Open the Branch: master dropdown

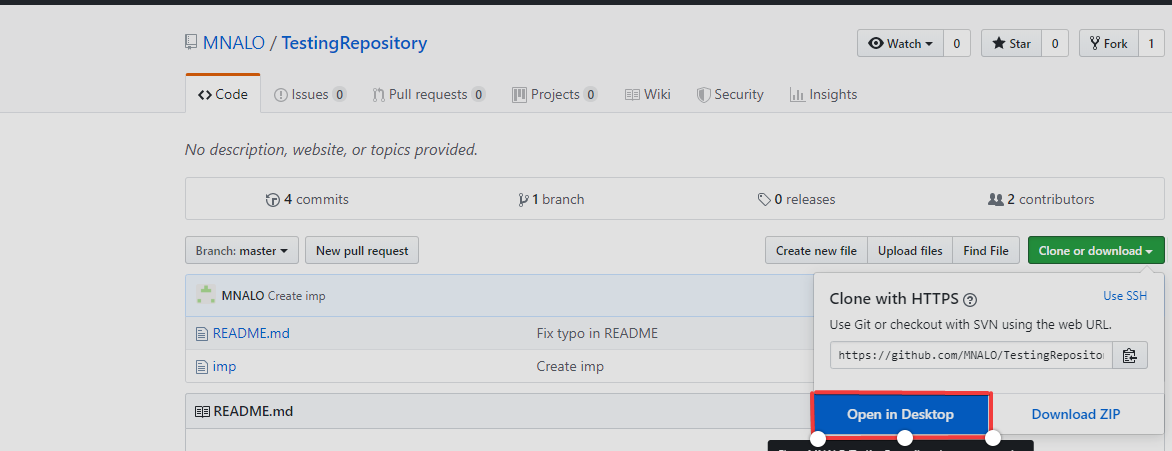[x=242, y=251]
